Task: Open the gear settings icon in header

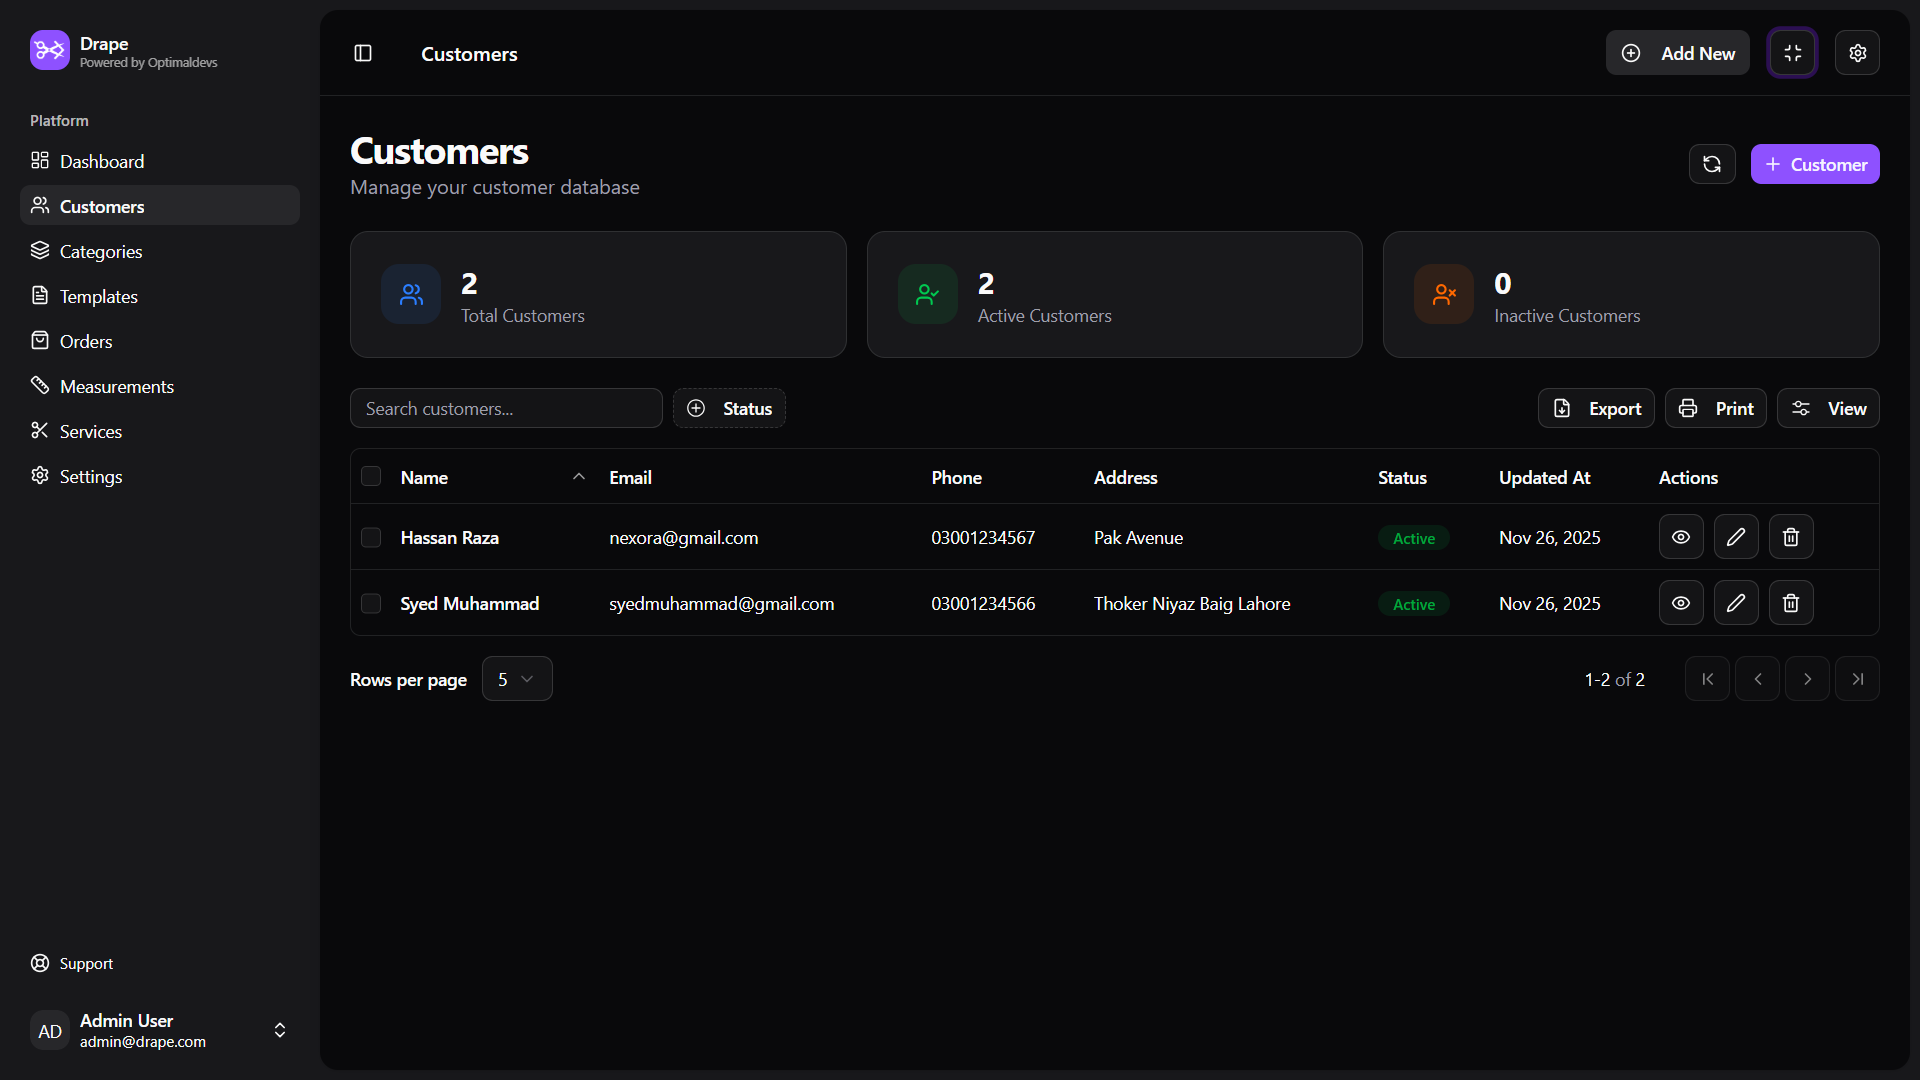Action: pos(1857,53)
